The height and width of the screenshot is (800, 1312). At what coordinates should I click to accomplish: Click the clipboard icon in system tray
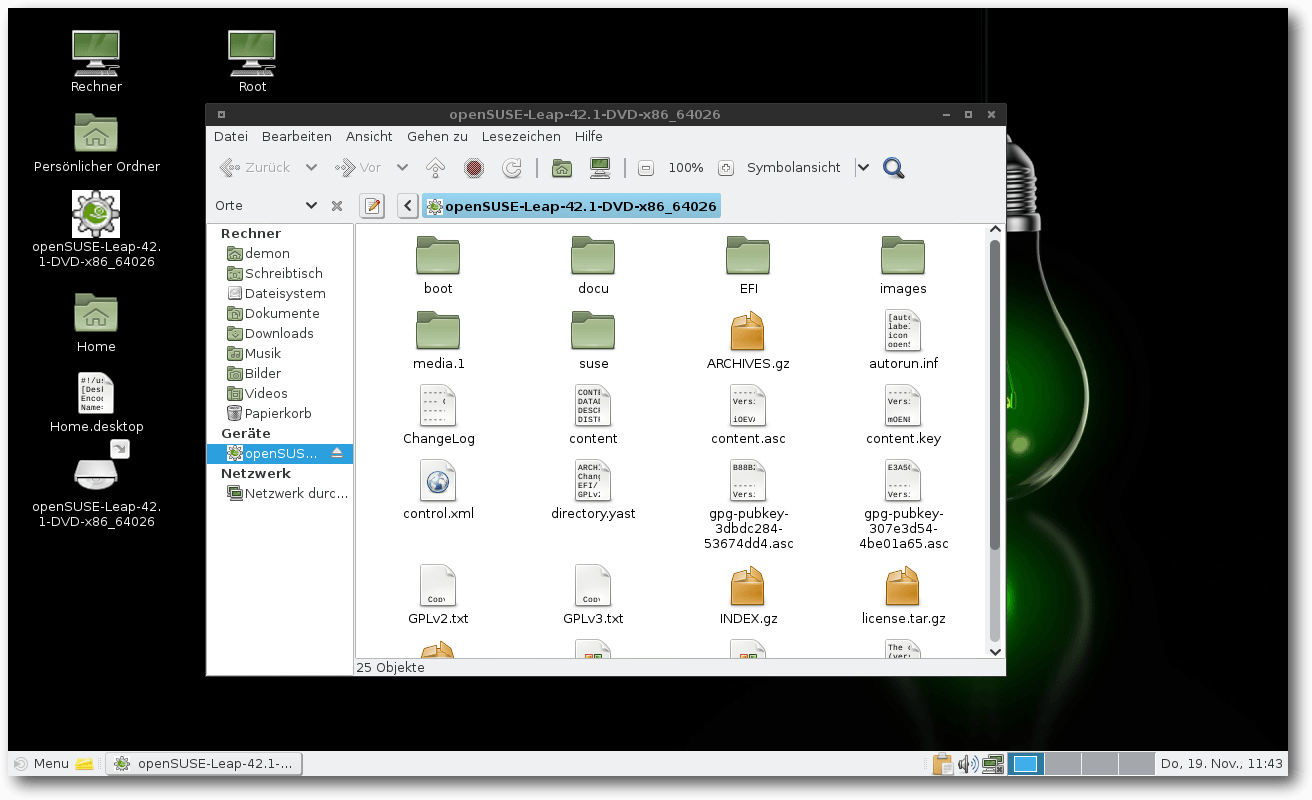[942, 765]
